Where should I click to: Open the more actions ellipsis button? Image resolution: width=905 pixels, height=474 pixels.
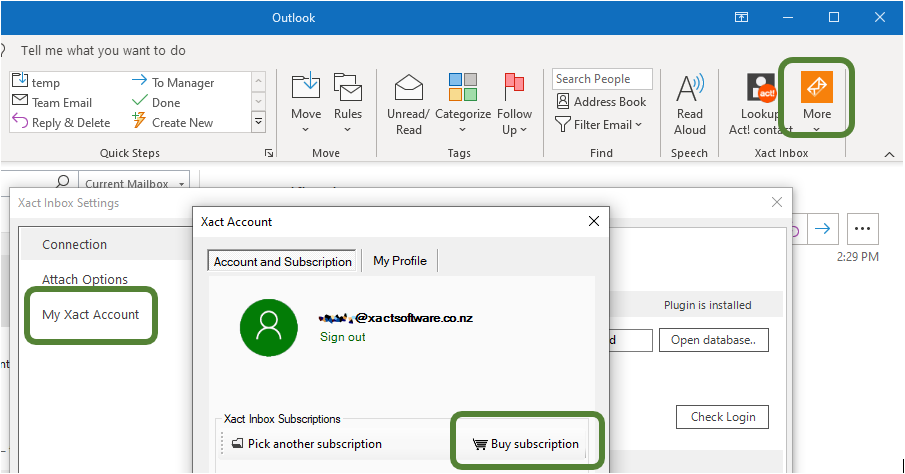pos(862,229)
